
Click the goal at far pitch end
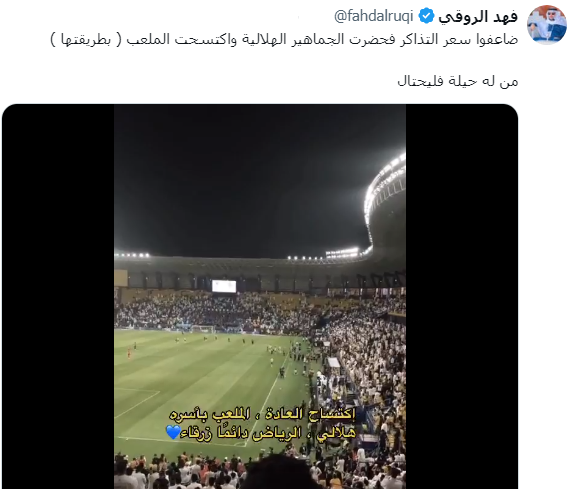[x=203, y=329]
